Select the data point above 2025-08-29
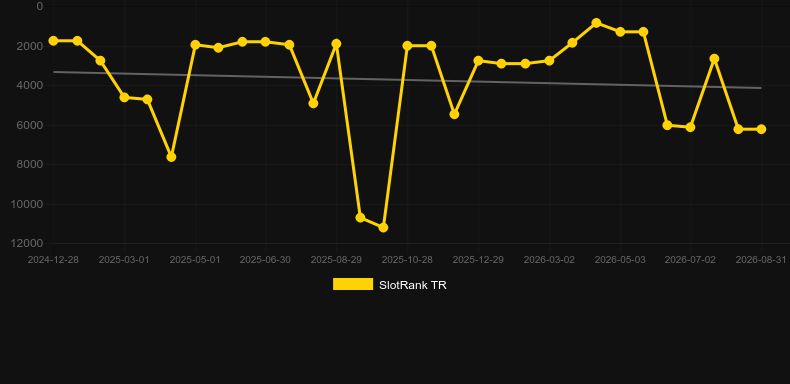This screenshot has height=384, width=790. [337, 44]
